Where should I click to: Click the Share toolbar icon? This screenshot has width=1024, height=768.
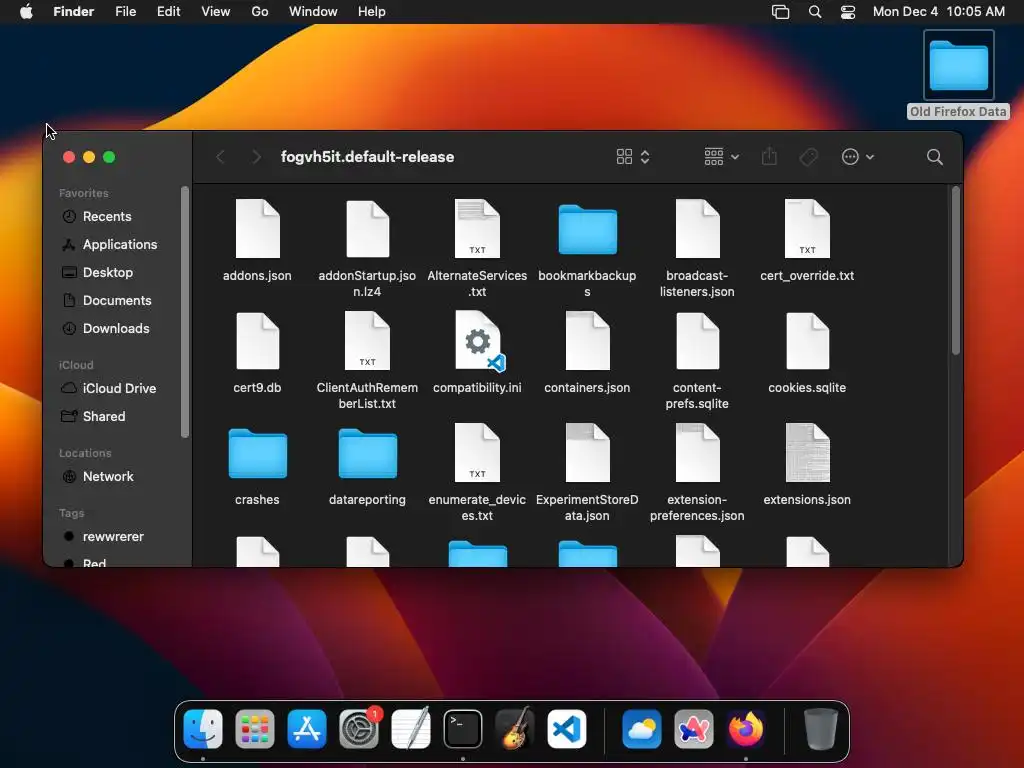[769, 156]
